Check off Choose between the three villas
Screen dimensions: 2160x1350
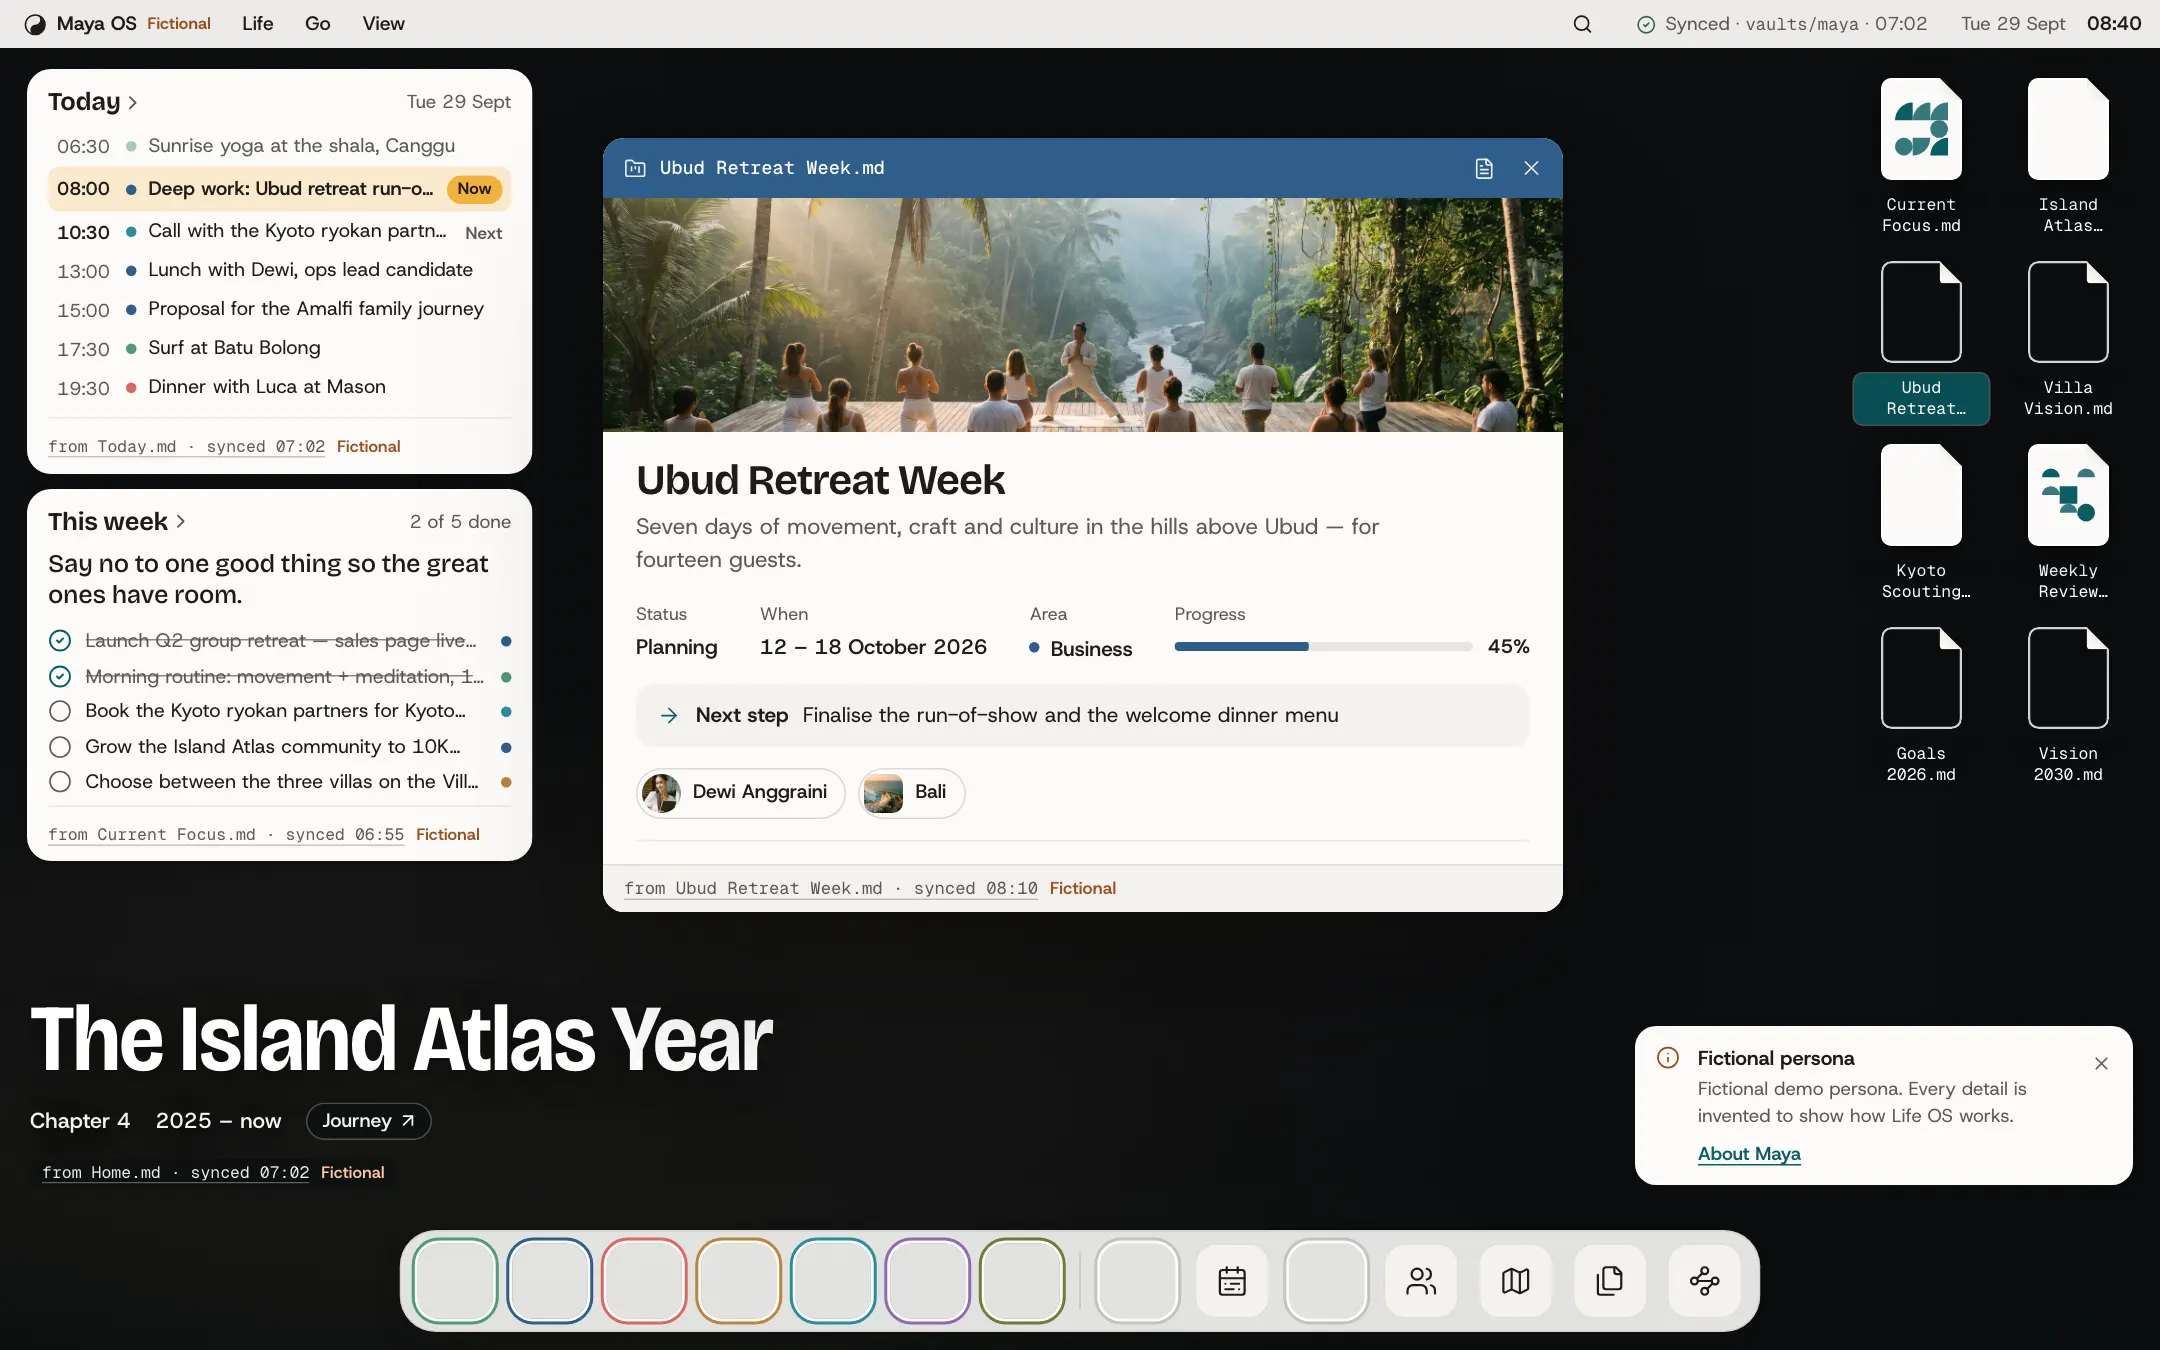click(x=60, y=782)
